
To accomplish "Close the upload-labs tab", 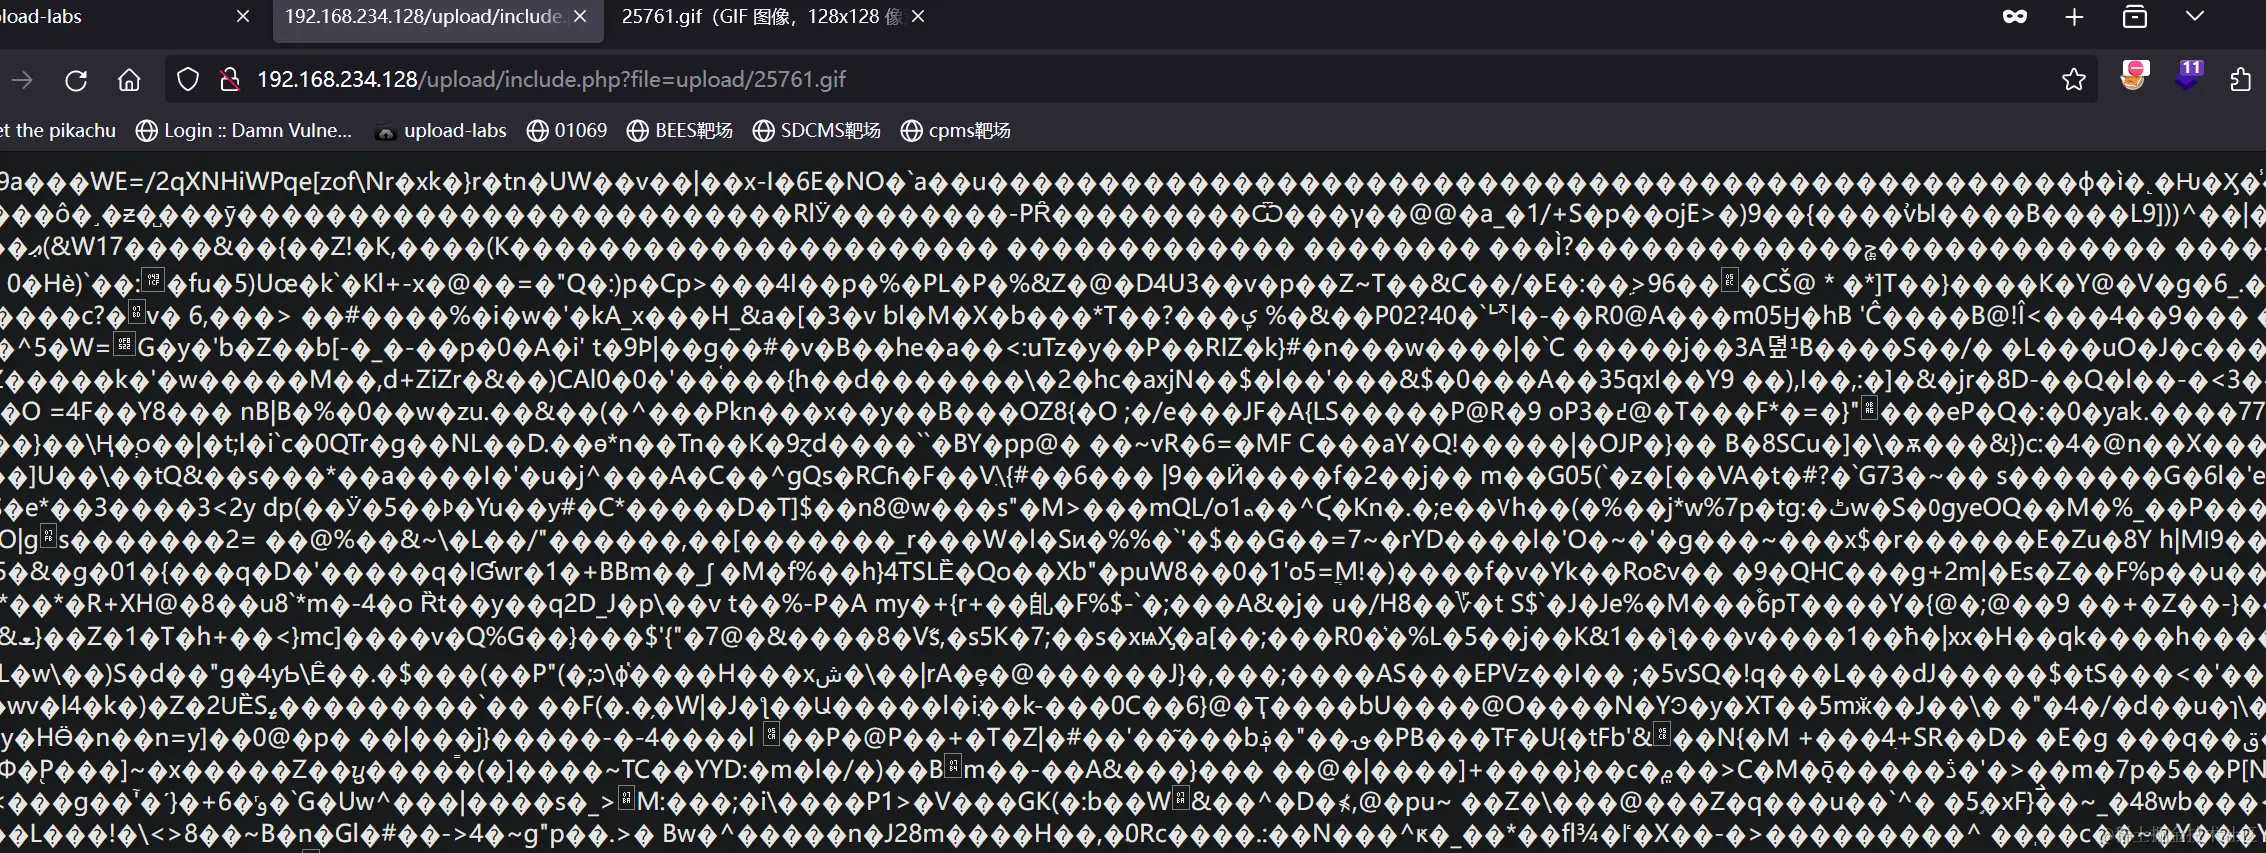I will [x=243, y=17].
